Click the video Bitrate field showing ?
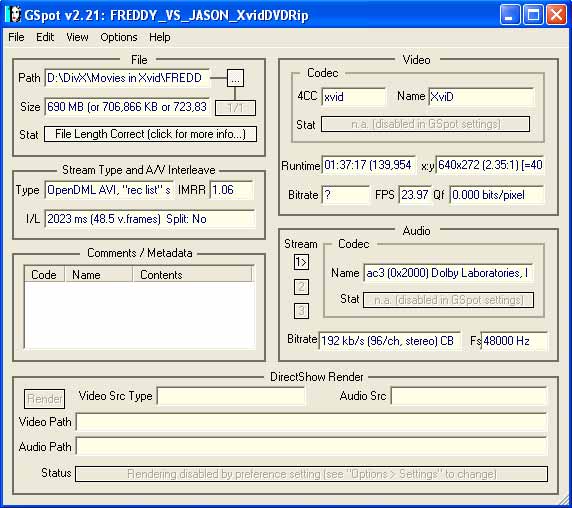The height and width of the screenshot is (508, 572). [345, 195]
